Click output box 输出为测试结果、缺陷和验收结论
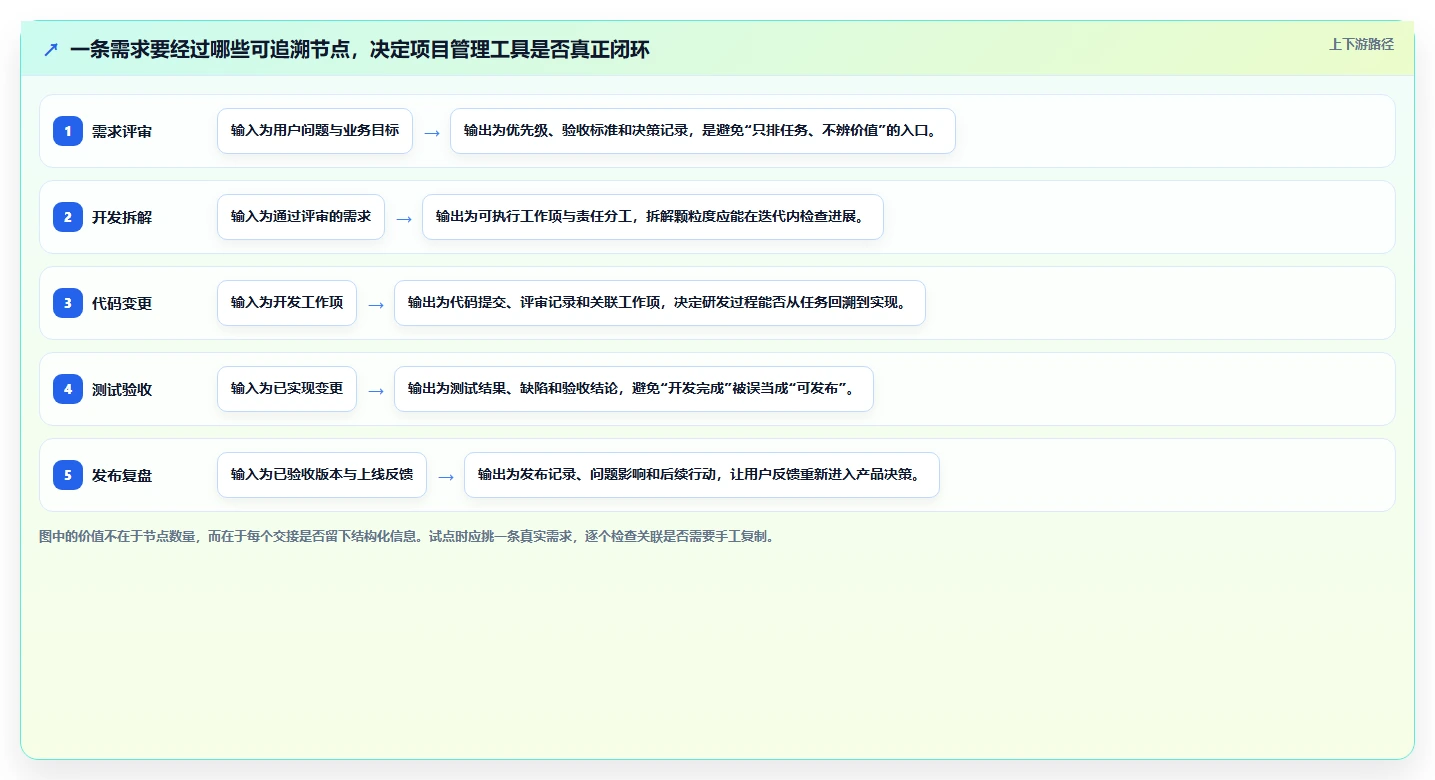The height and width of the screenshot is (780, 1435). pos(634,389)
